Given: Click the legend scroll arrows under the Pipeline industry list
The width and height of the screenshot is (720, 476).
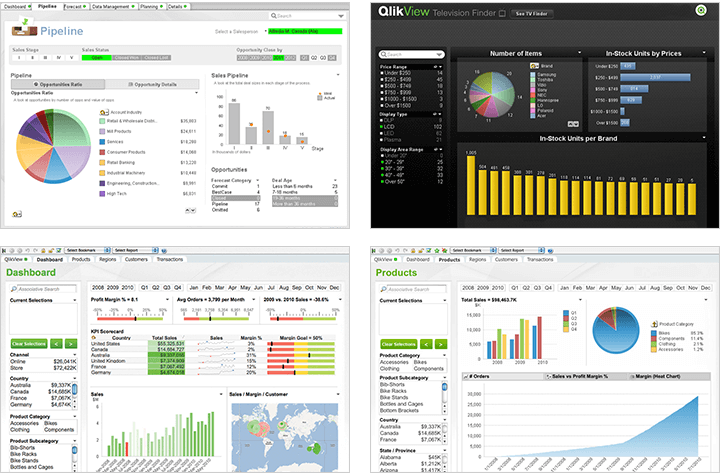Looking at the screenshot, I should click(x=191, y=210).
